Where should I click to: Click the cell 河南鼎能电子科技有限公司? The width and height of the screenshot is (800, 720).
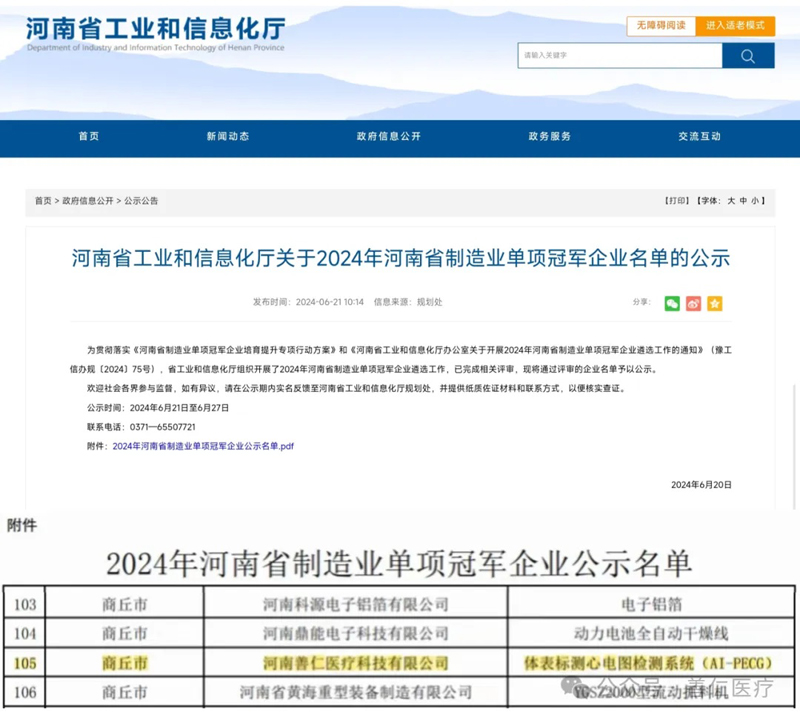click(x=356, y=634)
